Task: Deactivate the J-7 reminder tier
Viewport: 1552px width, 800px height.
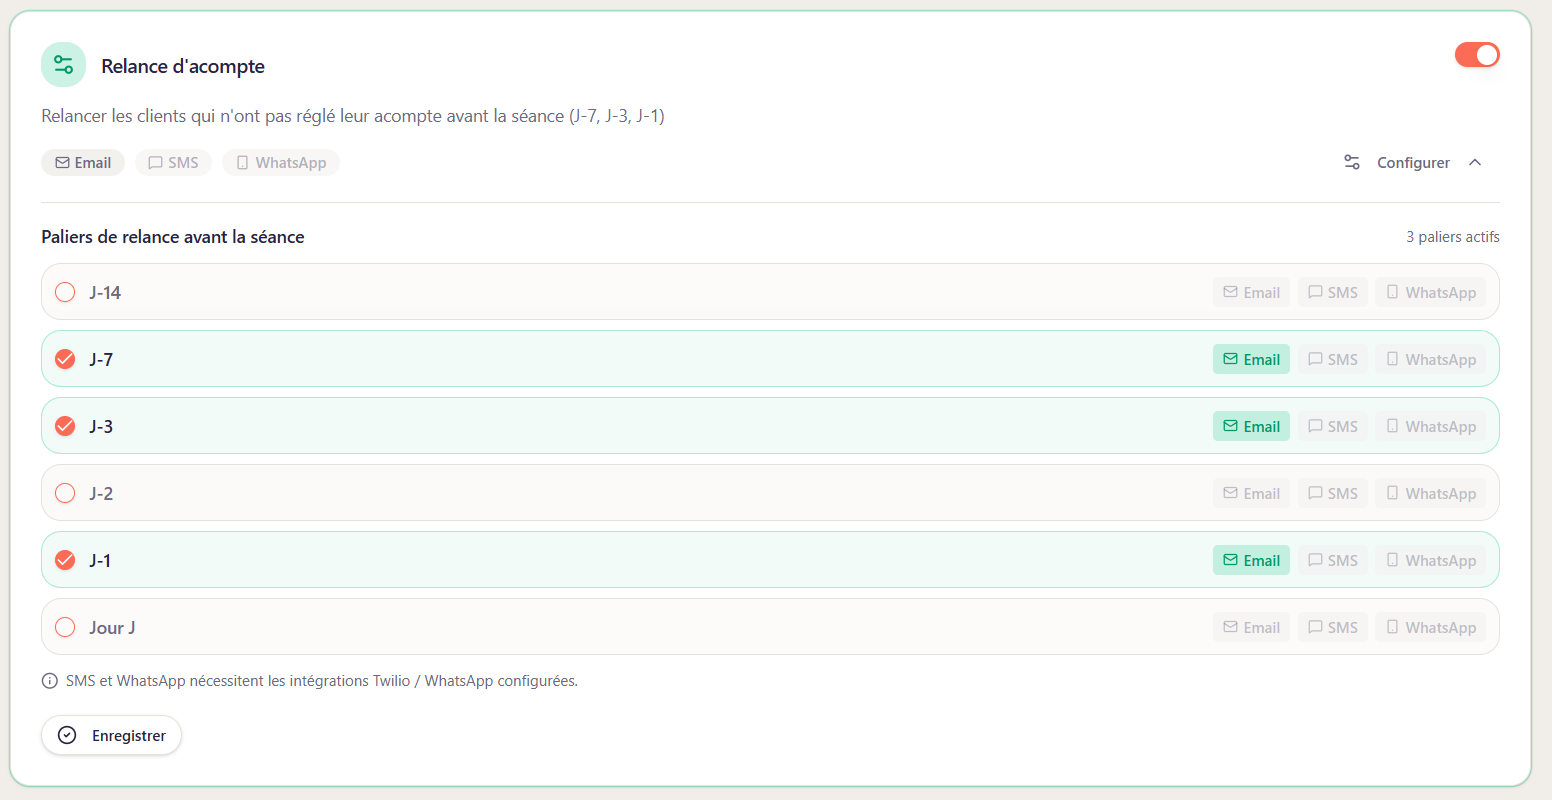Action: tap(65, 358)
